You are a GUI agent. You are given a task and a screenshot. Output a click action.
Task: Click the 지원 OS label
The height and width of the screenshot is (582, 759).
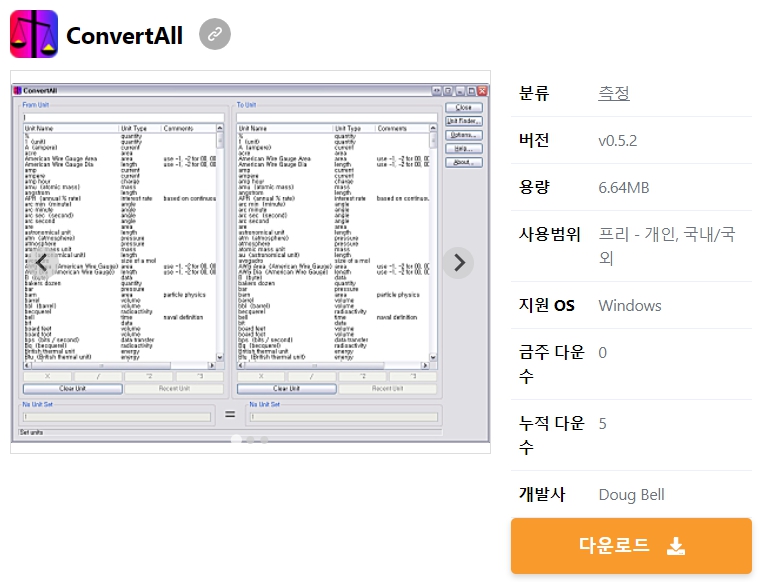(546, 305)
